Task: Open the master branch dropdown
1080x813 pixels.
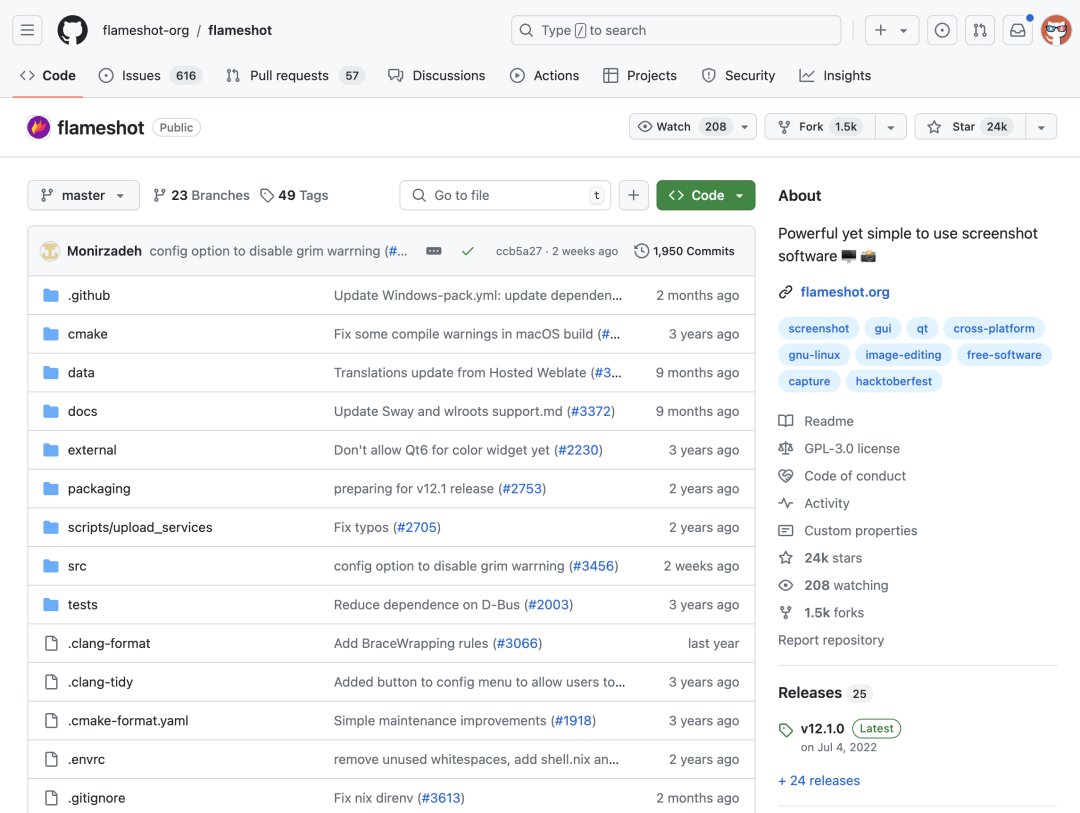Action: pos(83,195)
